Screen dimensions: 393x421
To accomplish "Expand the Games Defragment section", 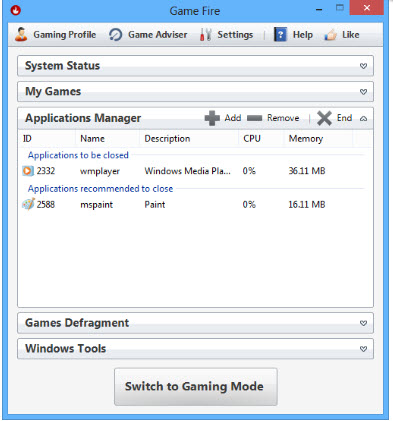I will tap(363, 323).
